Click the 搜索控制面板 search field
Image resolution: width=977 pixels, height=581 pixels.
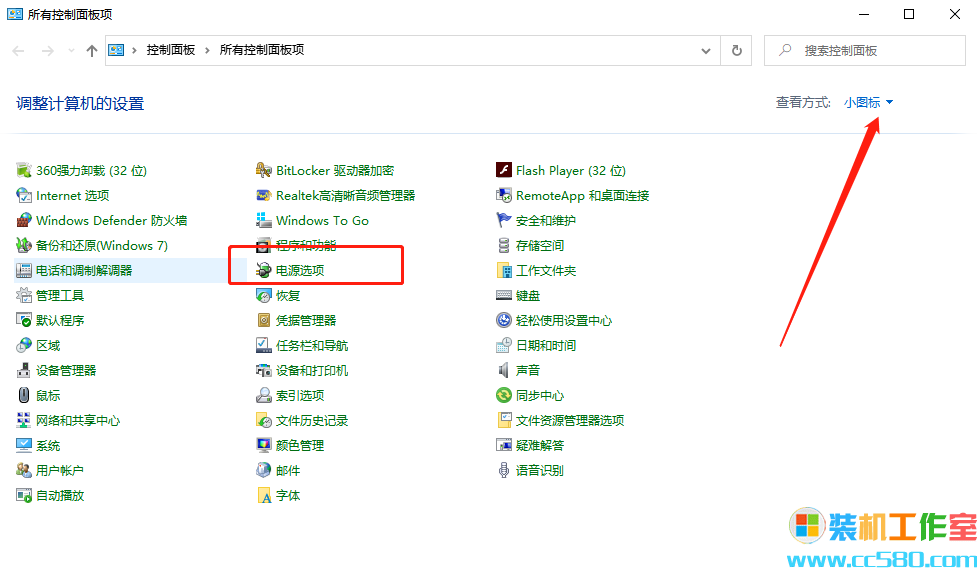[865, 50]
